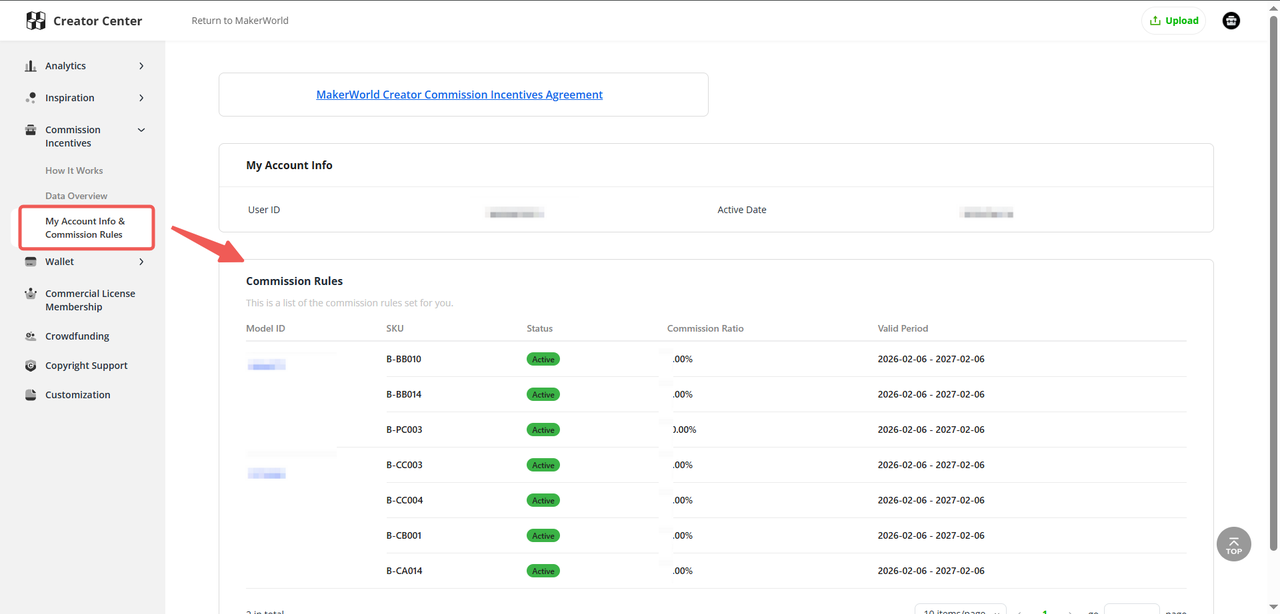
Task: Click the Copyright Support sidebar icon
Action: pyautogui.click(x=31, y=366)
